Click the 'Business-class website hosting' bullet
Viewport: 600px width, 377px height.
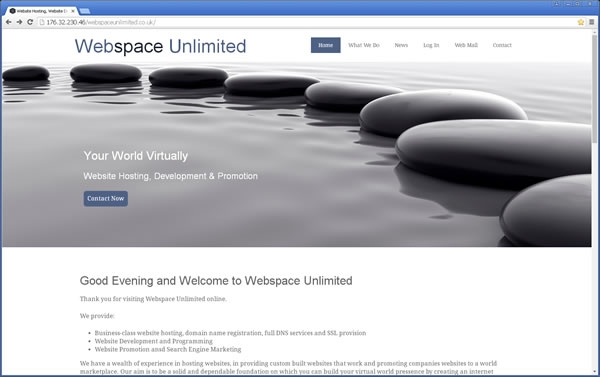pos(230,333)
